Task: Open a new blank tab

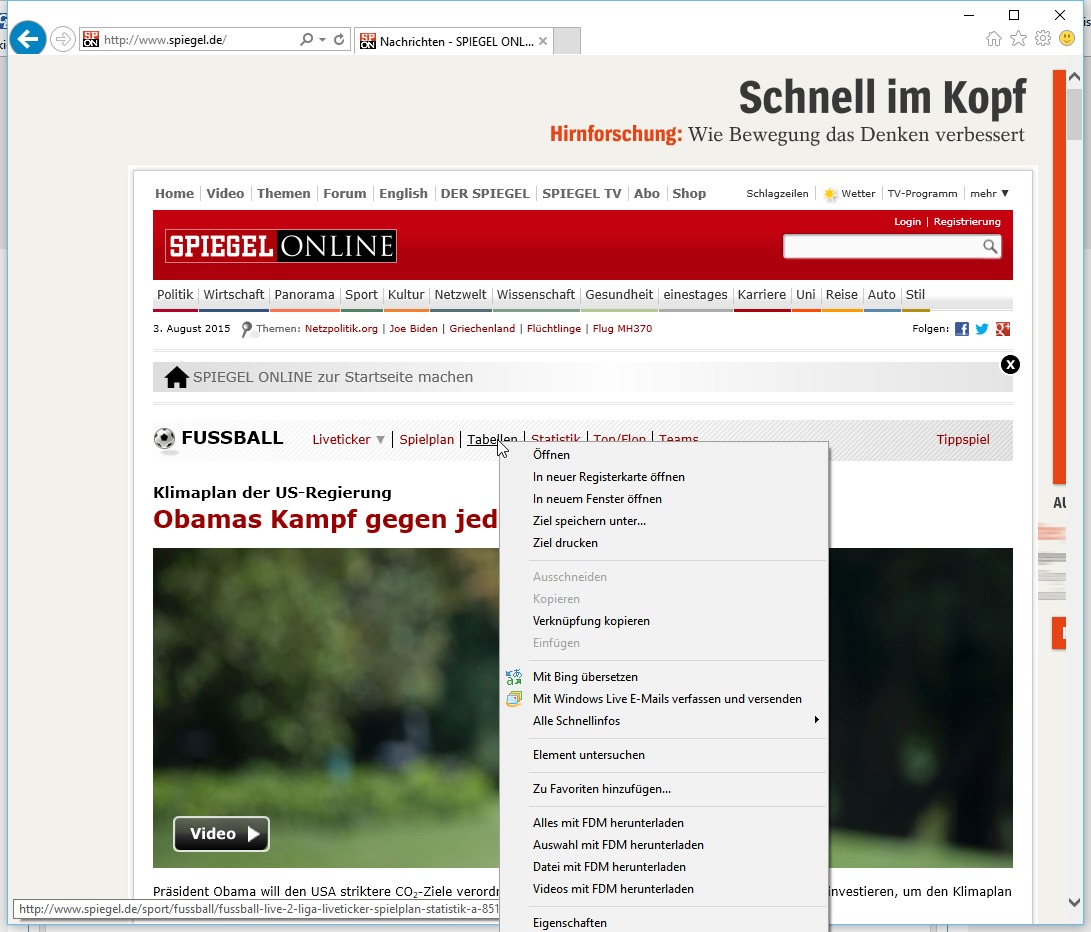Action: click(x=567, y=41)
